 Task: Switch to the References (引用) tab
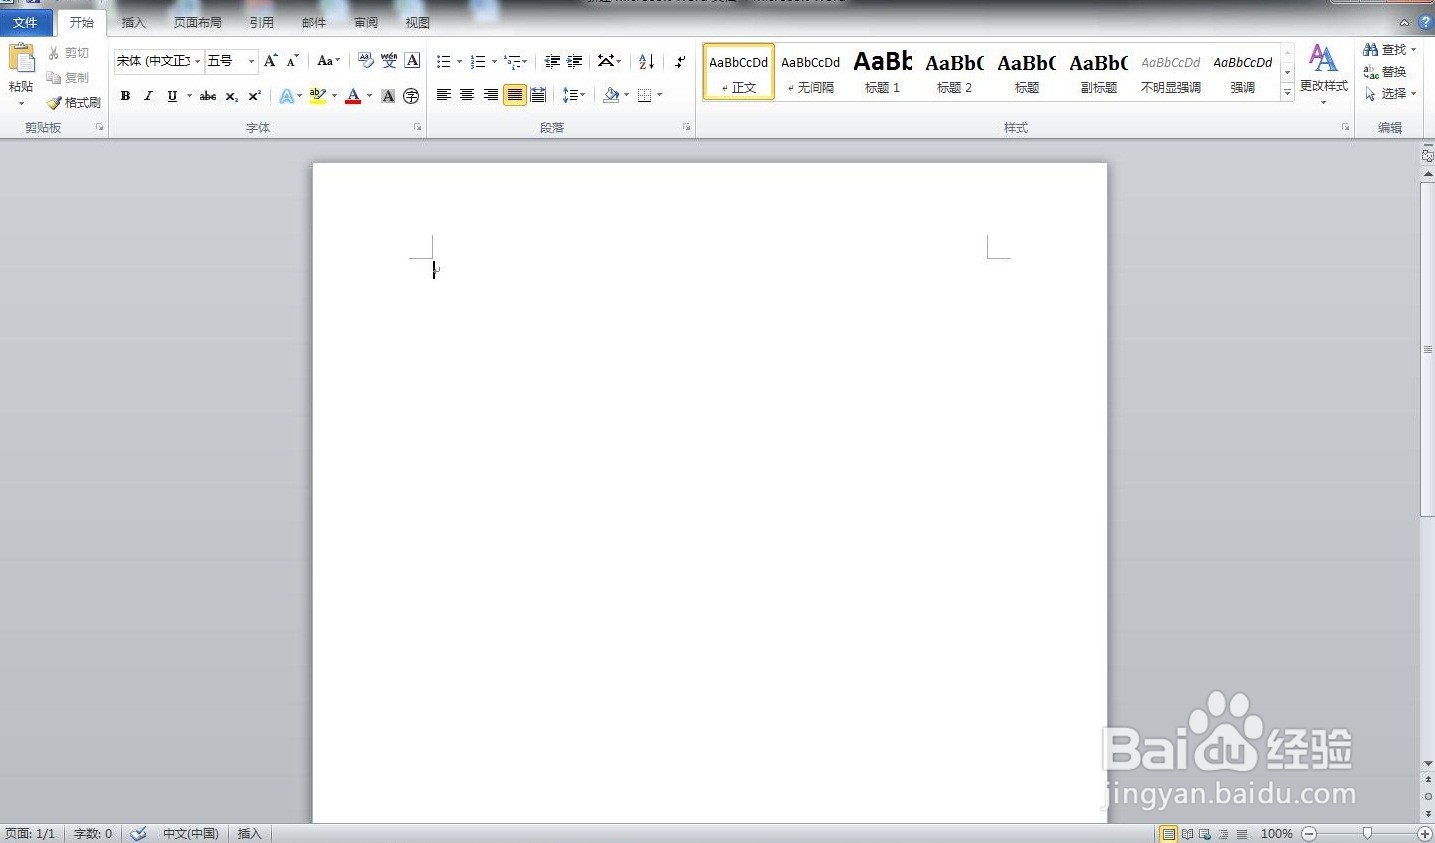click(x=261, y=22)
